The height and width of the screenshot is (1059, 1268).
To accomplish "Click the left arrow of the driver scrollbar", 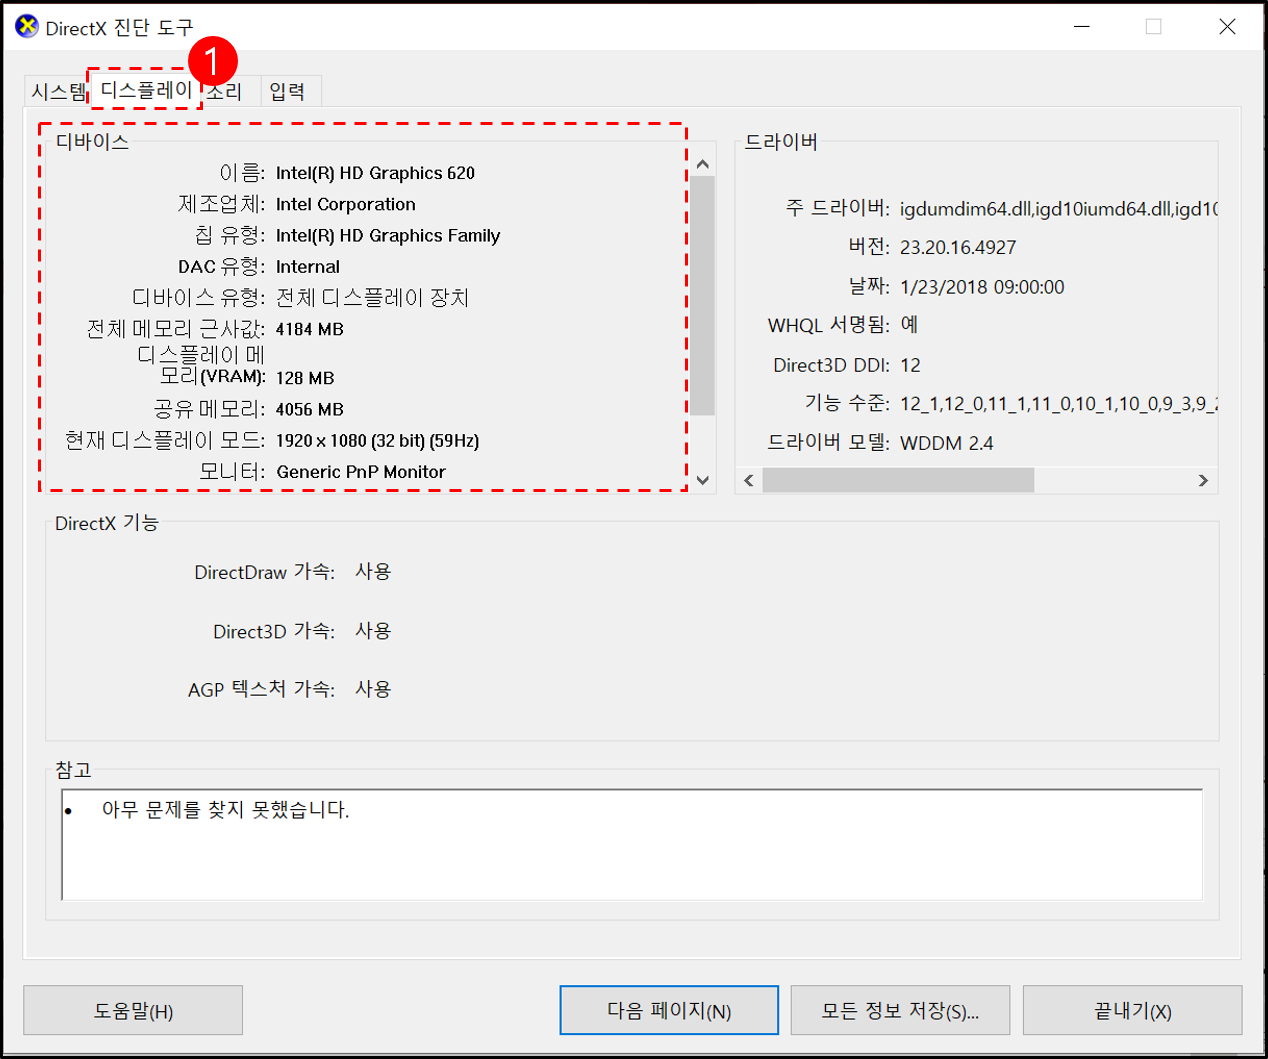I will pyautogui.click(x=749, y=480).
